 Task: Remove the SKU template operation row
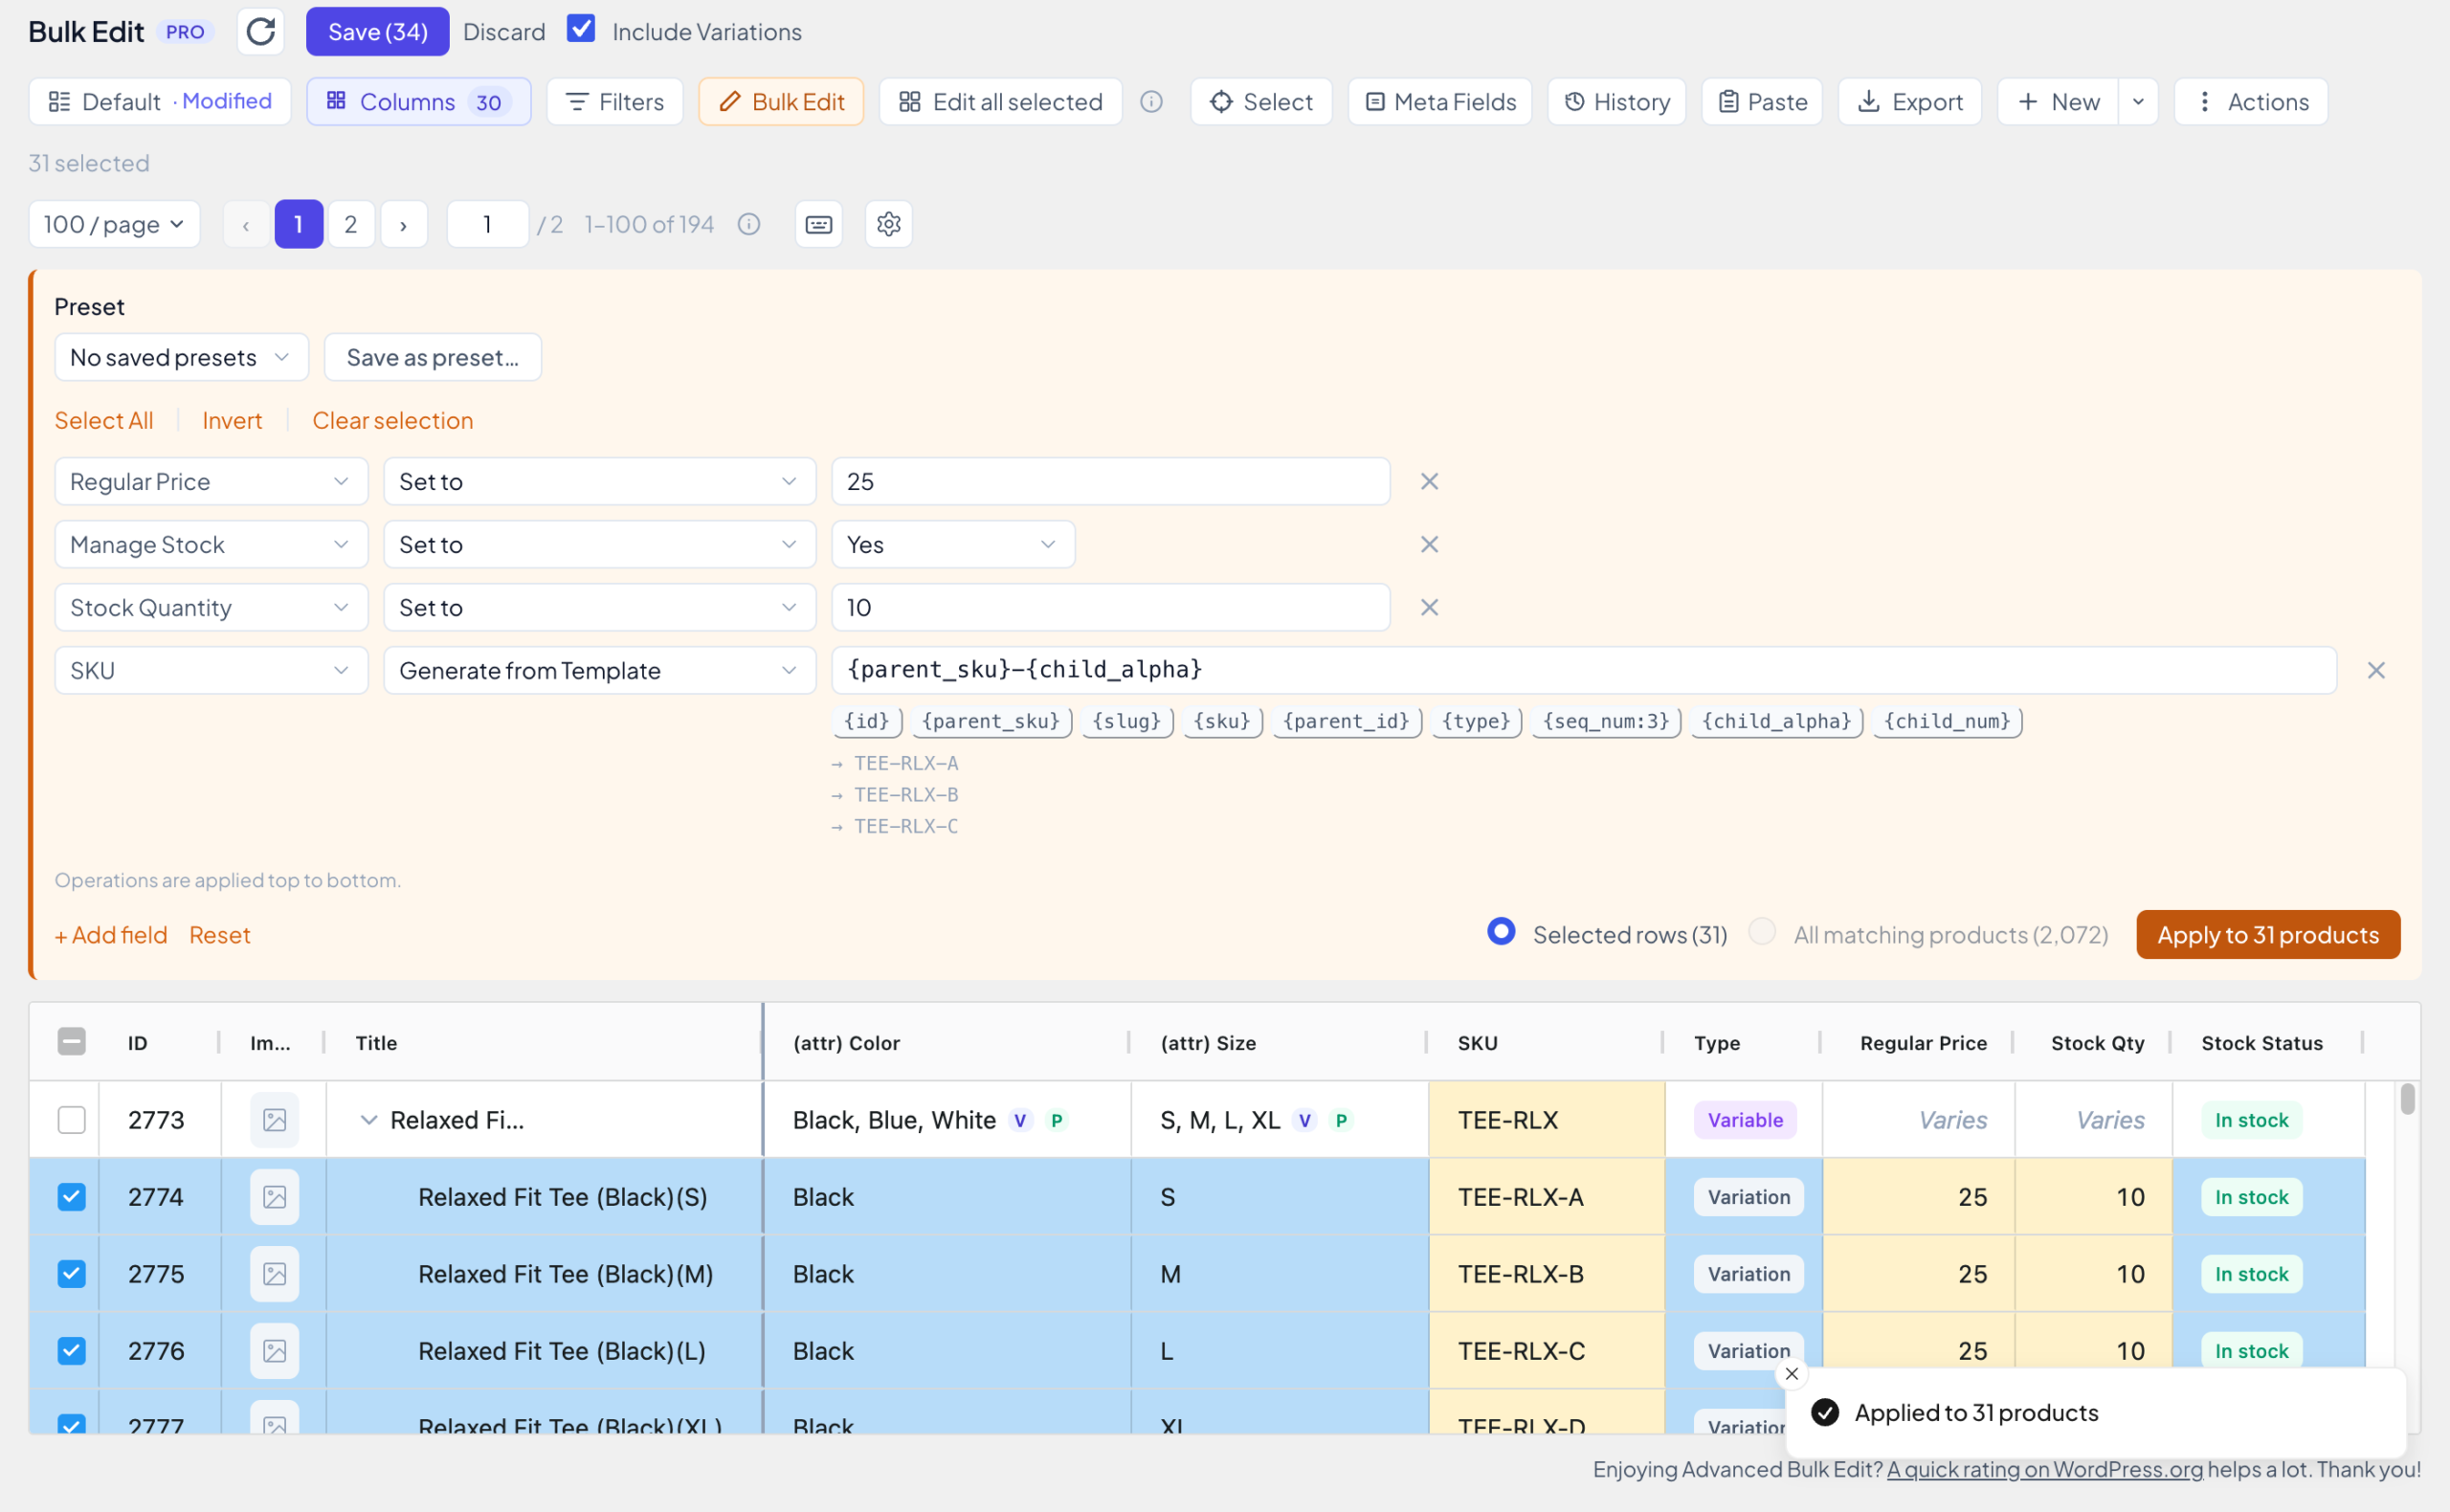2376,671
